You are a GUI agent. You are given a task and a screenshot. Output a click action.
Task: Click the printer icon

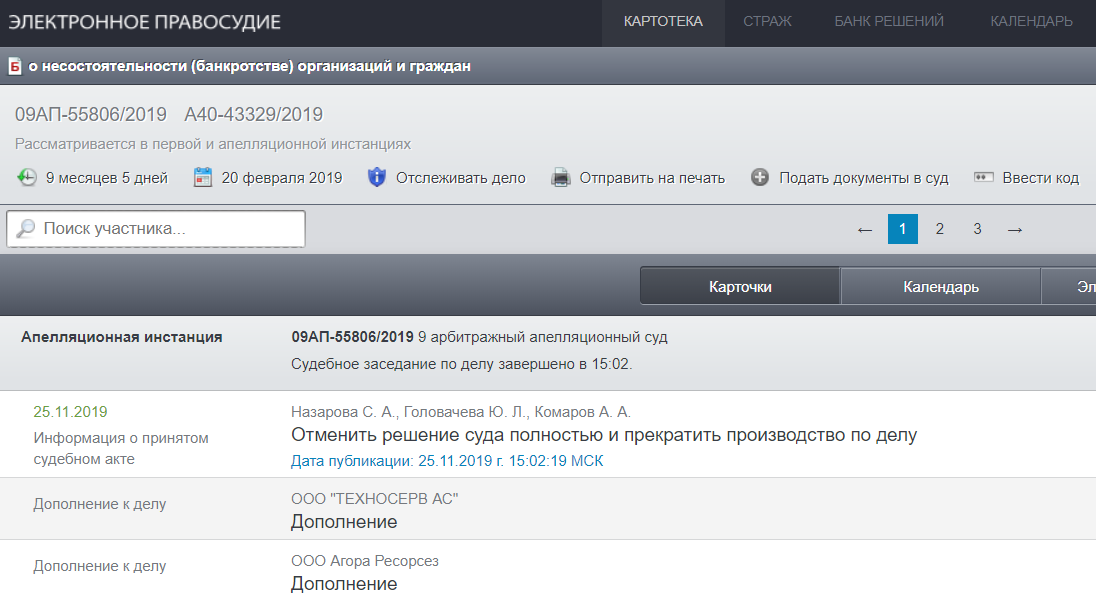(x=561, y=178)
